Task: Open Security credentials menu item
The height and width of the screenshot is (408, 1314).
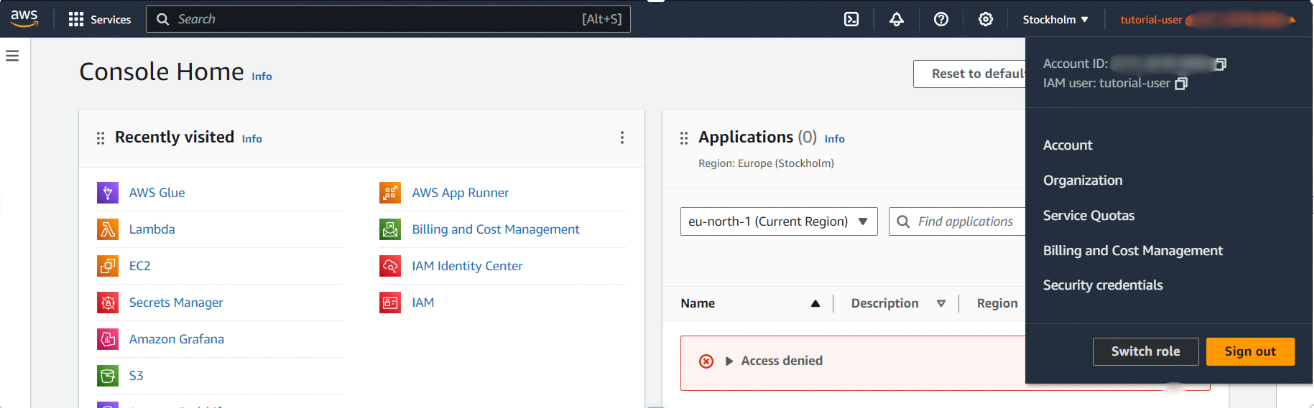Action: click(x=1103, y=285)
